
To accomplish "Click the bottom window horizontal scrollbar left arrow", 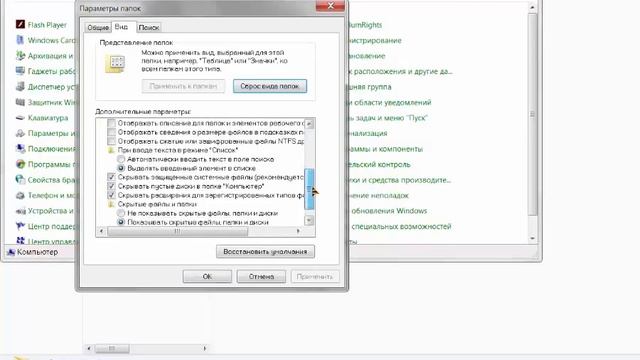I will pos(89,349).
